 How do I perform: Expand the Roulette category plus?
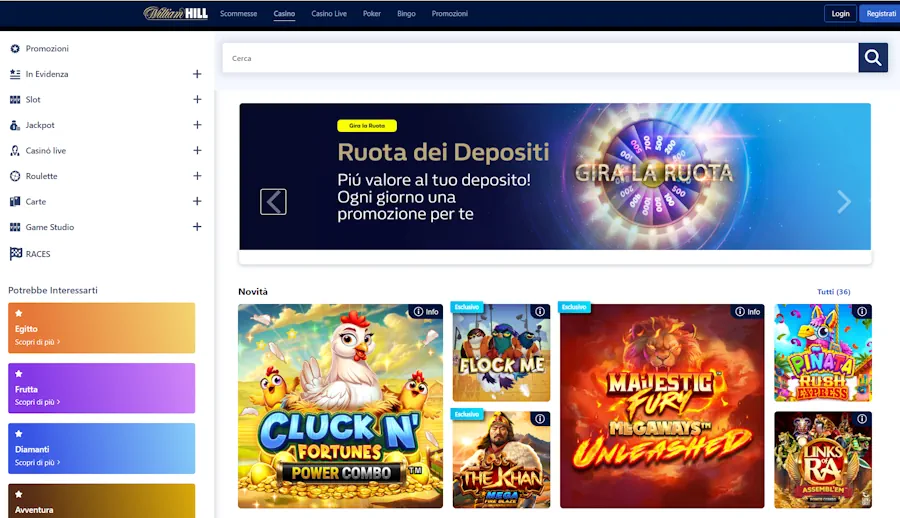197,176
